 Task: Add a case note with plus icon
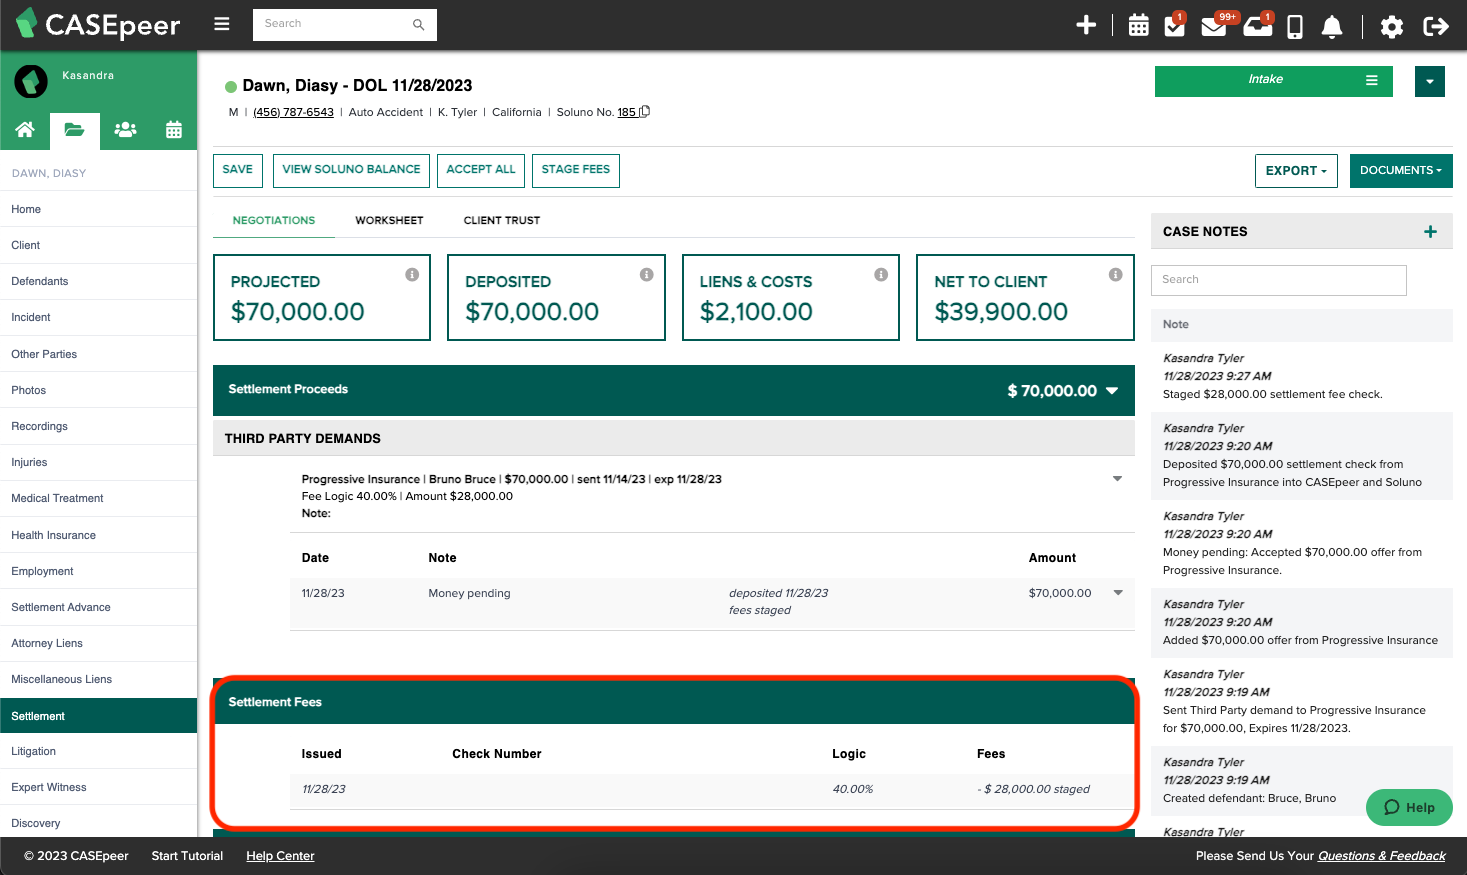1430,231
